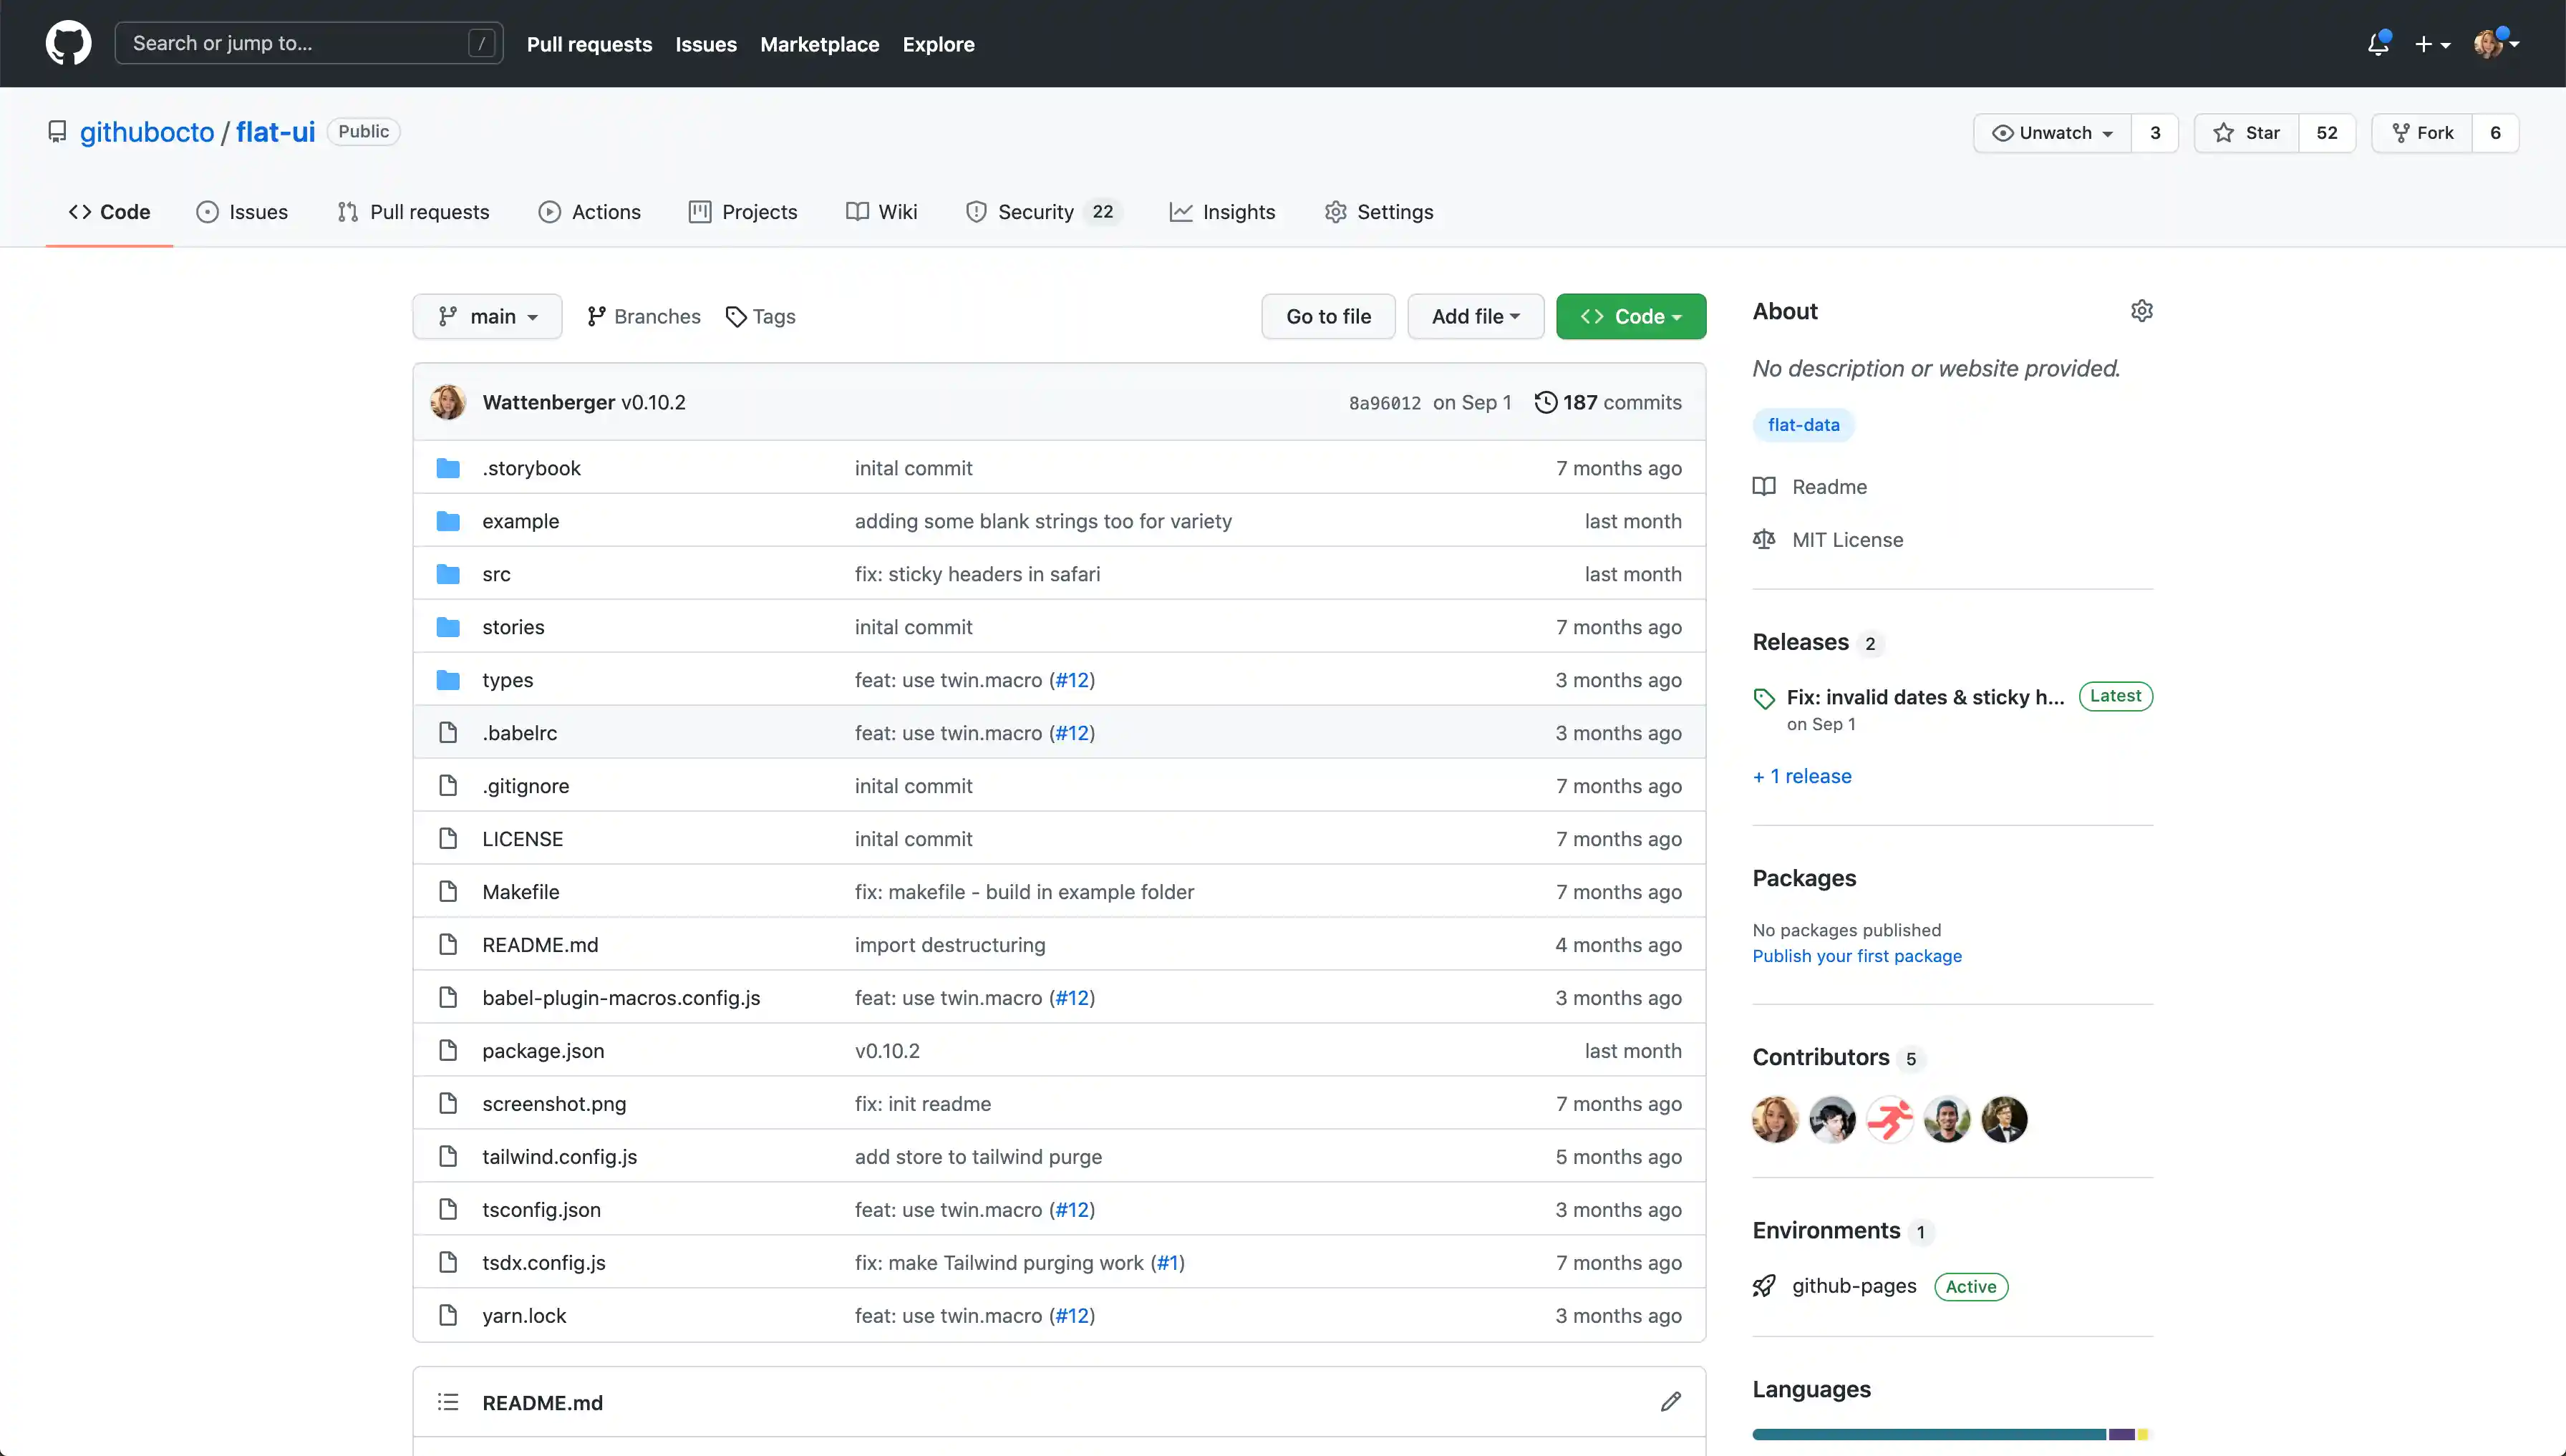Expand the Add file menu
2566x1456 pixels.
tap(1474, 316)
